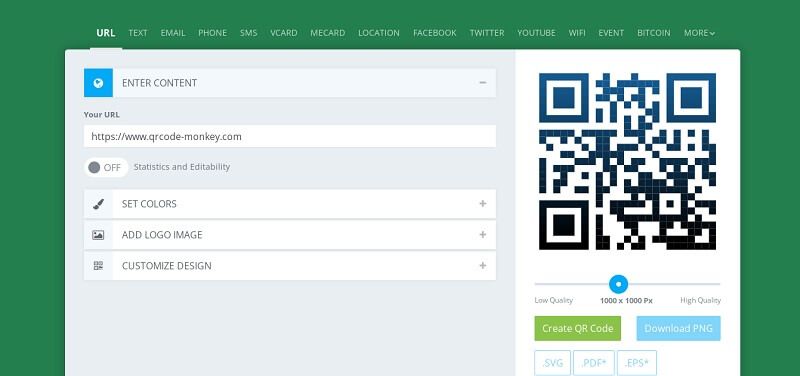The height and width of the screenshot is (376, 800).
Task: Click the QR icon for Customize Design
Action: pos(98,266)
